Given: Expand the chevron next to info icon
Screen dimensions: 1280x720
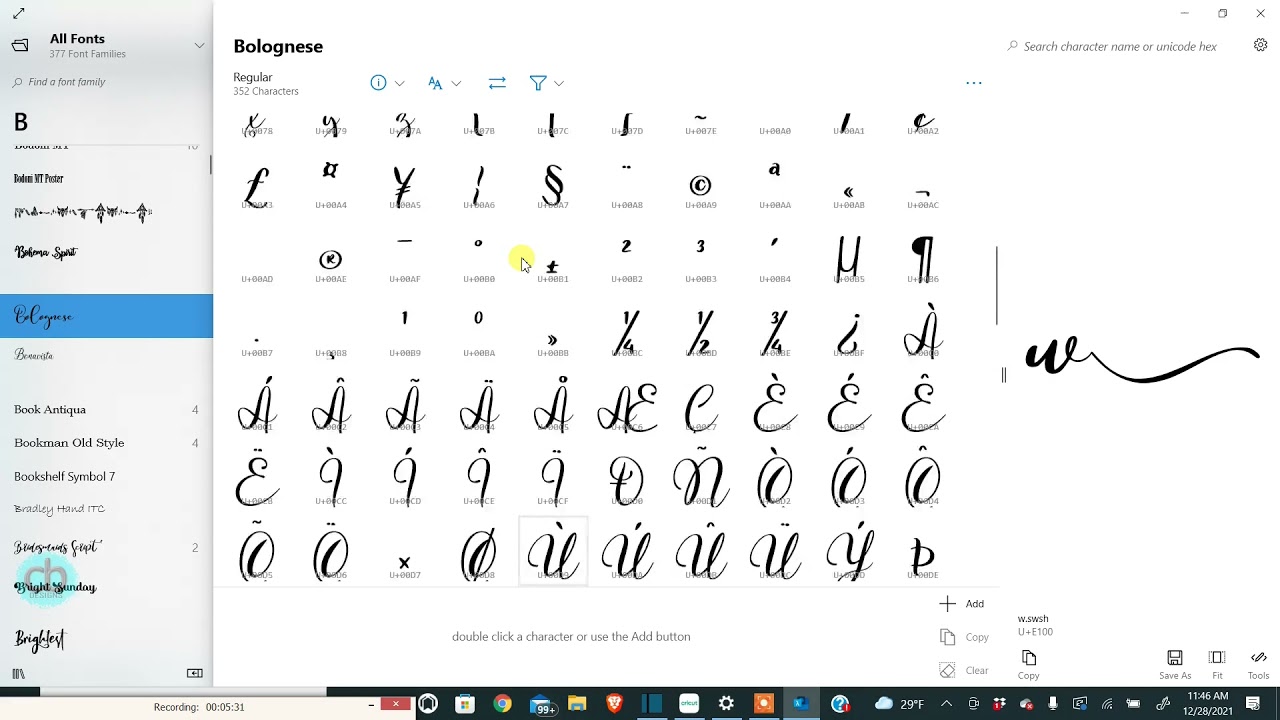Looking at the screenshot, I should point(400,84).
